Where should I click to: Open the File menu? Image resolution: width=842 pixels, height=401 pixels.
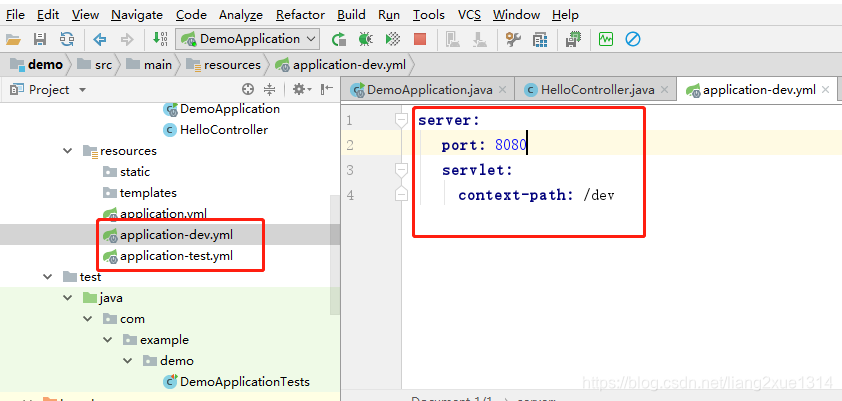15,15
